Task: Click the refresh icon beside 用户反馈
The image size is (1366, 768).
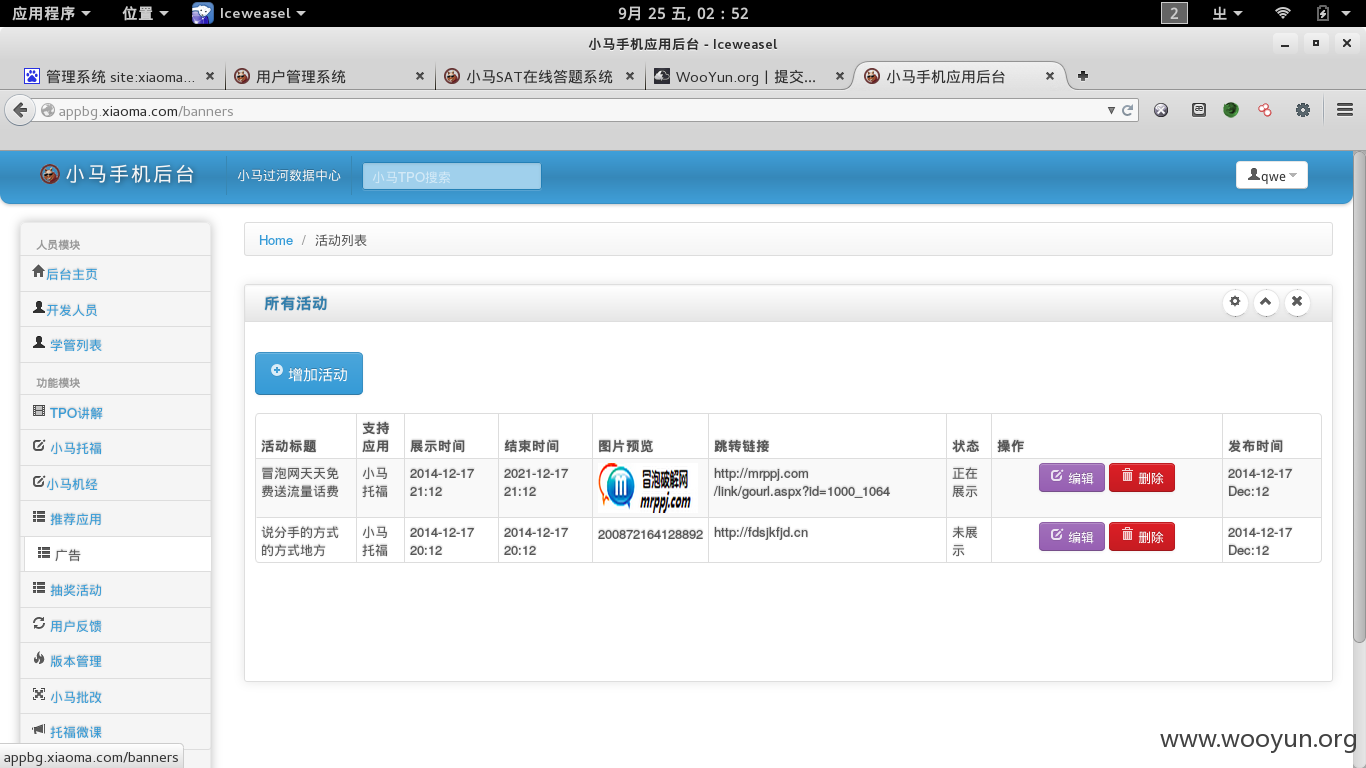Action: pyautogui.click(x=39, y=624)
